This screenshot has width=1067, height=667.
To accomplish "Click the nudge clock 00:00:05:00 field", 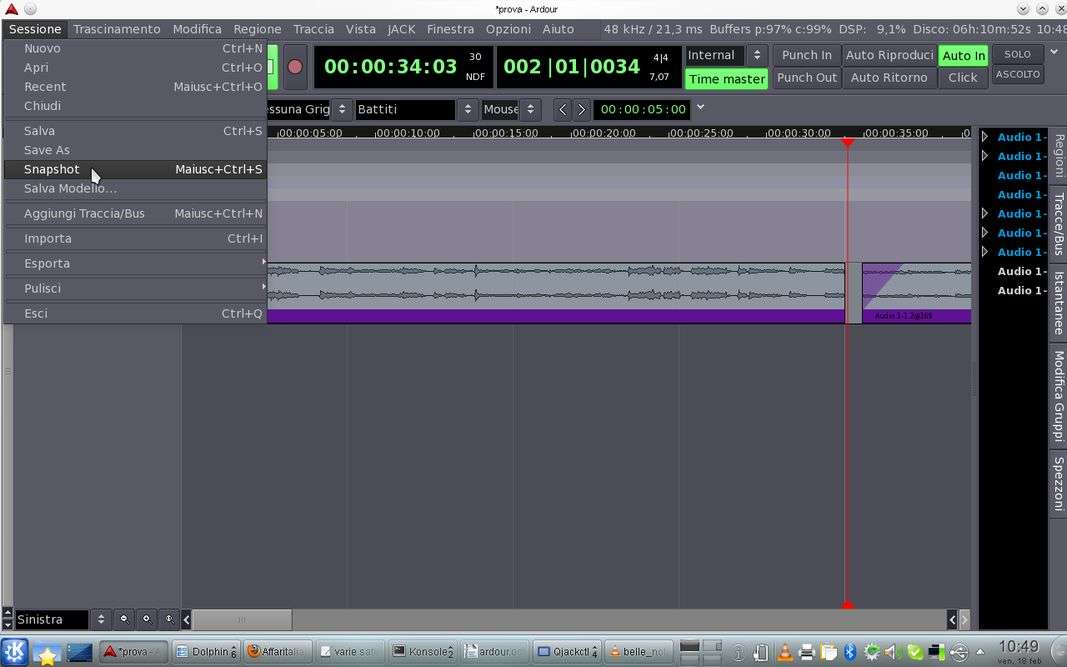I will 643,109.
